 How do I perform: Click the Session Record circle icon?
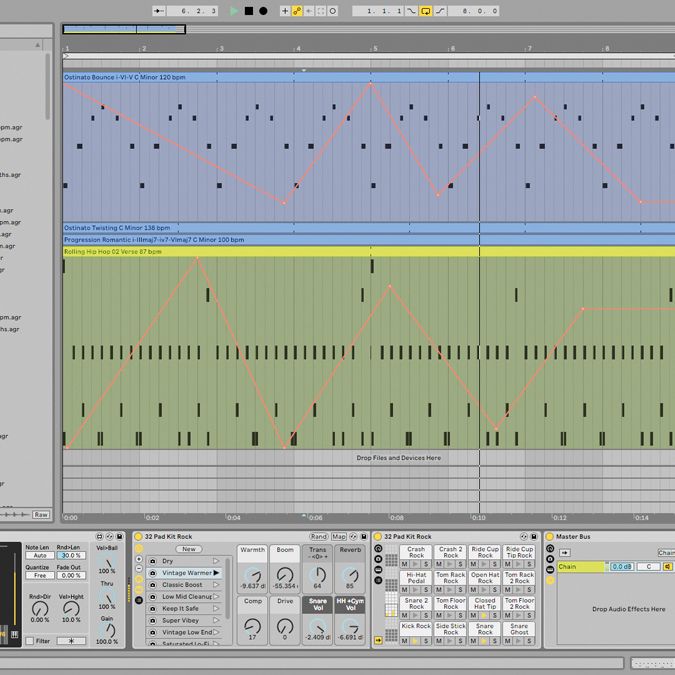click(333, 11)
